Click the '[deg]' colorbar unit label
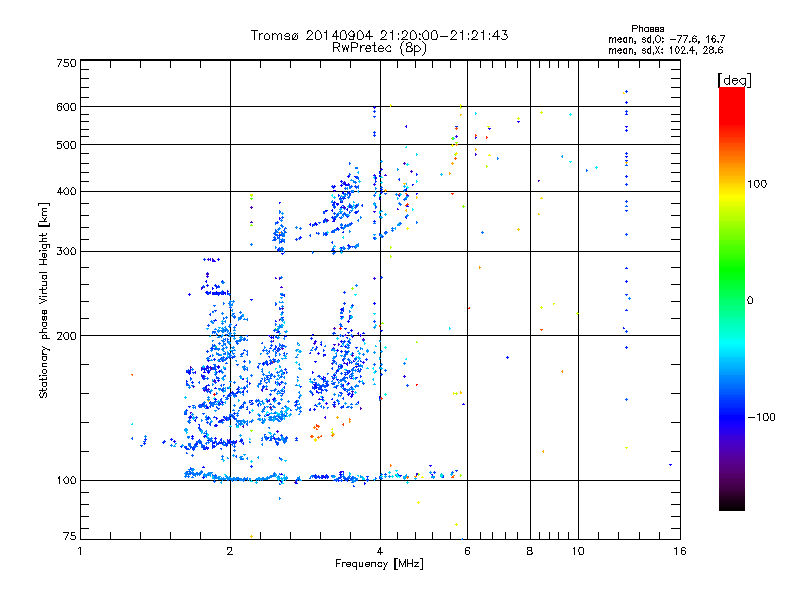Viewport: 800px width, 600px height. 734,80
